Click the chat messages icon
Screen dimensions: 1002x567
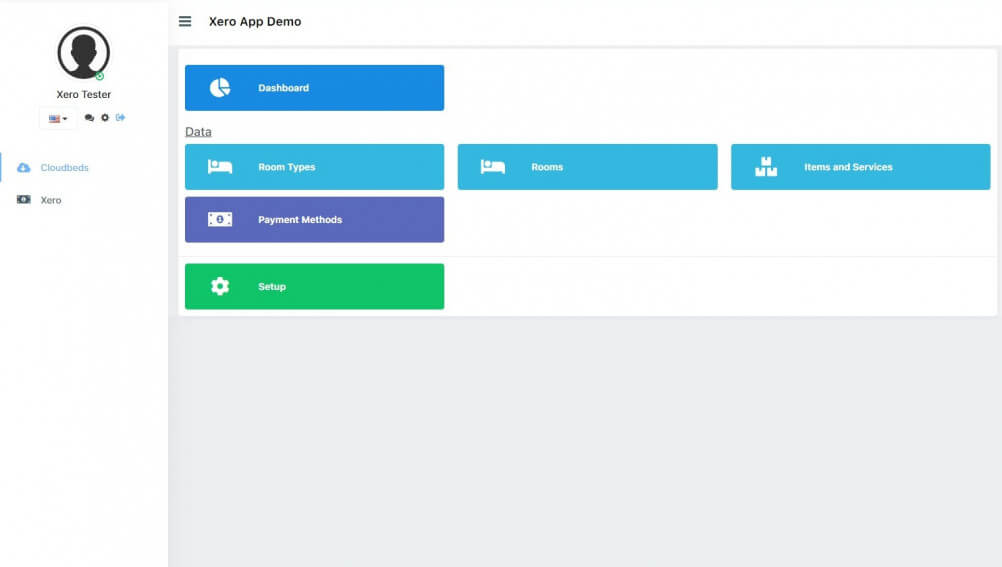89,118
